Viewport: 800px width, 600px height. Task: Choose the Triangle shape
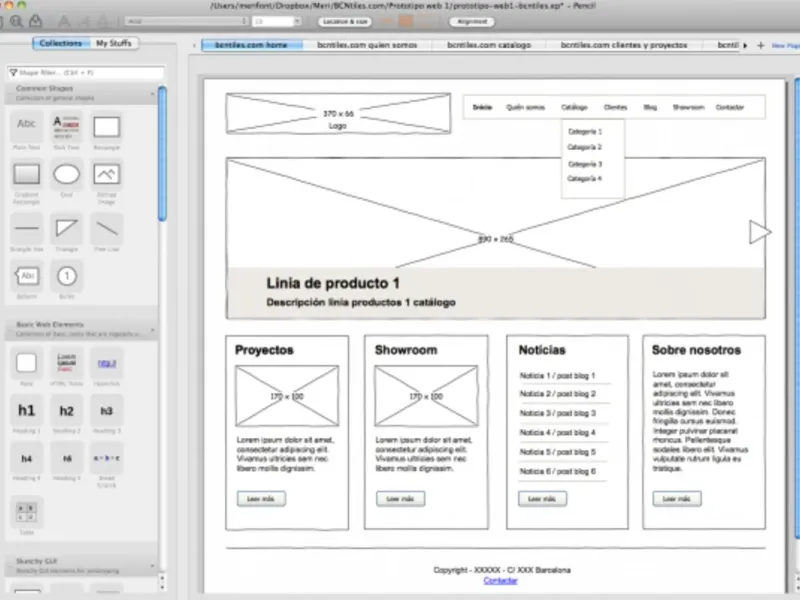66,232
